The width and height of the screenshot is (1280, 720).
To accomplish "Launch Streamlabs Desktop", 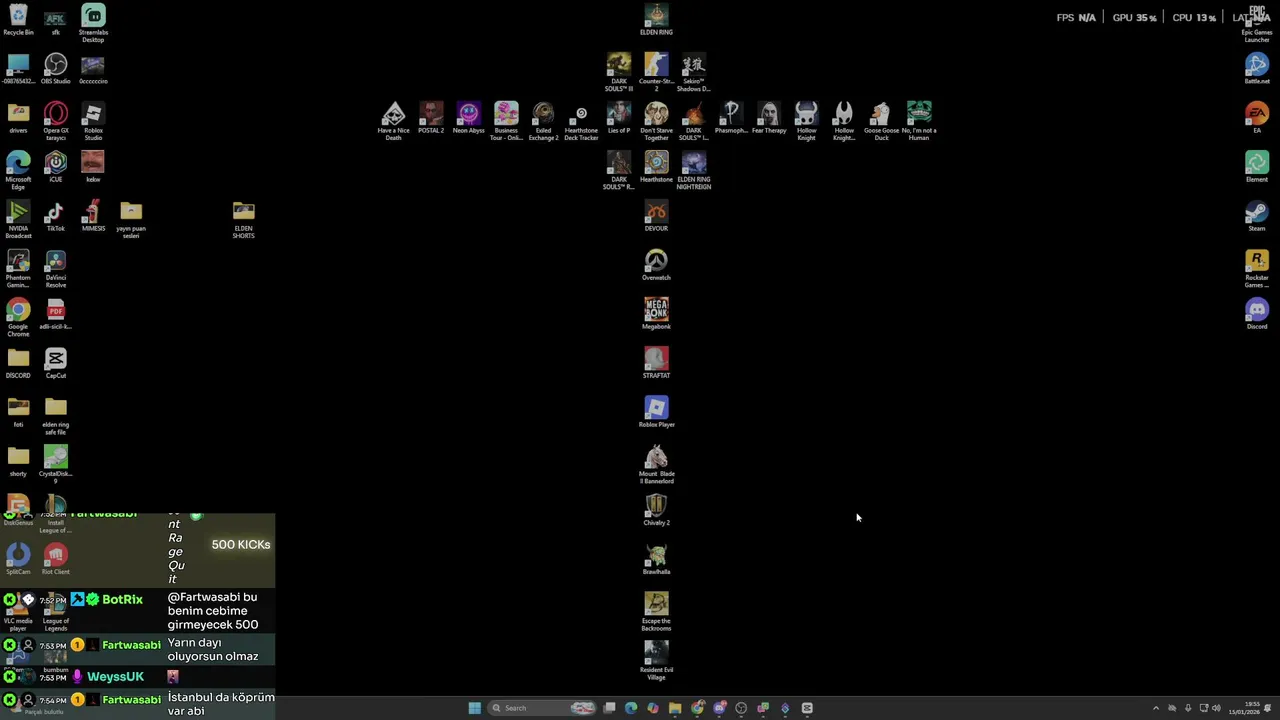I will point(93,23).
